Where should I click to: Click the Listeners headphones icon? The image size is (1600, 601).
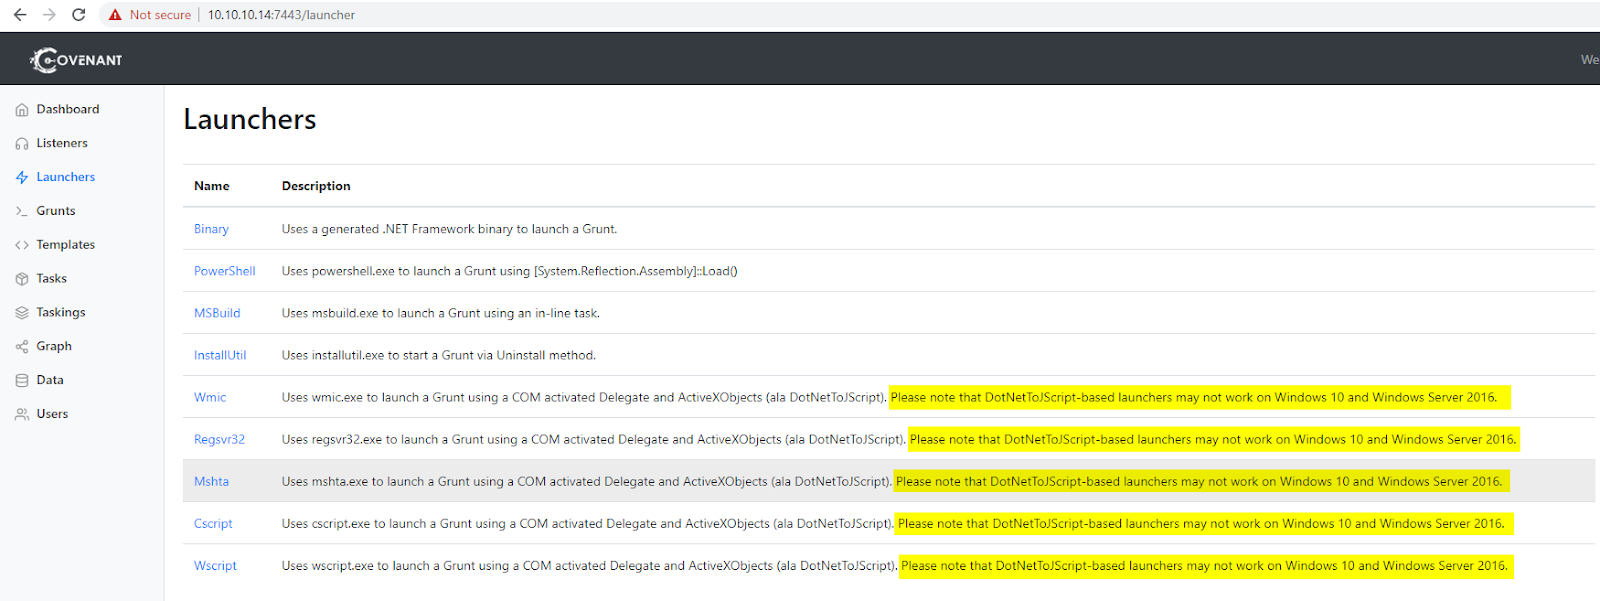tap(22, 144)
